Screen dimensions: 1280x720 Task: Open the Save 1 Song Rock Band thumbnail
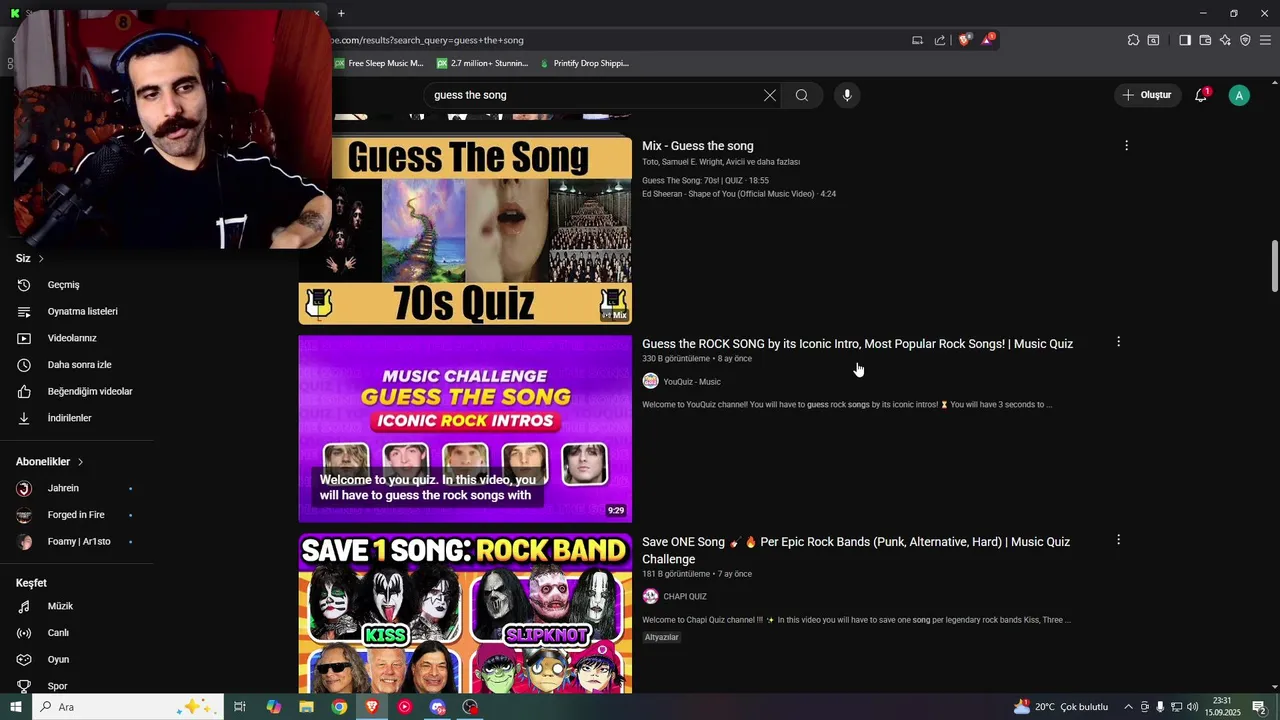point(465,613)
